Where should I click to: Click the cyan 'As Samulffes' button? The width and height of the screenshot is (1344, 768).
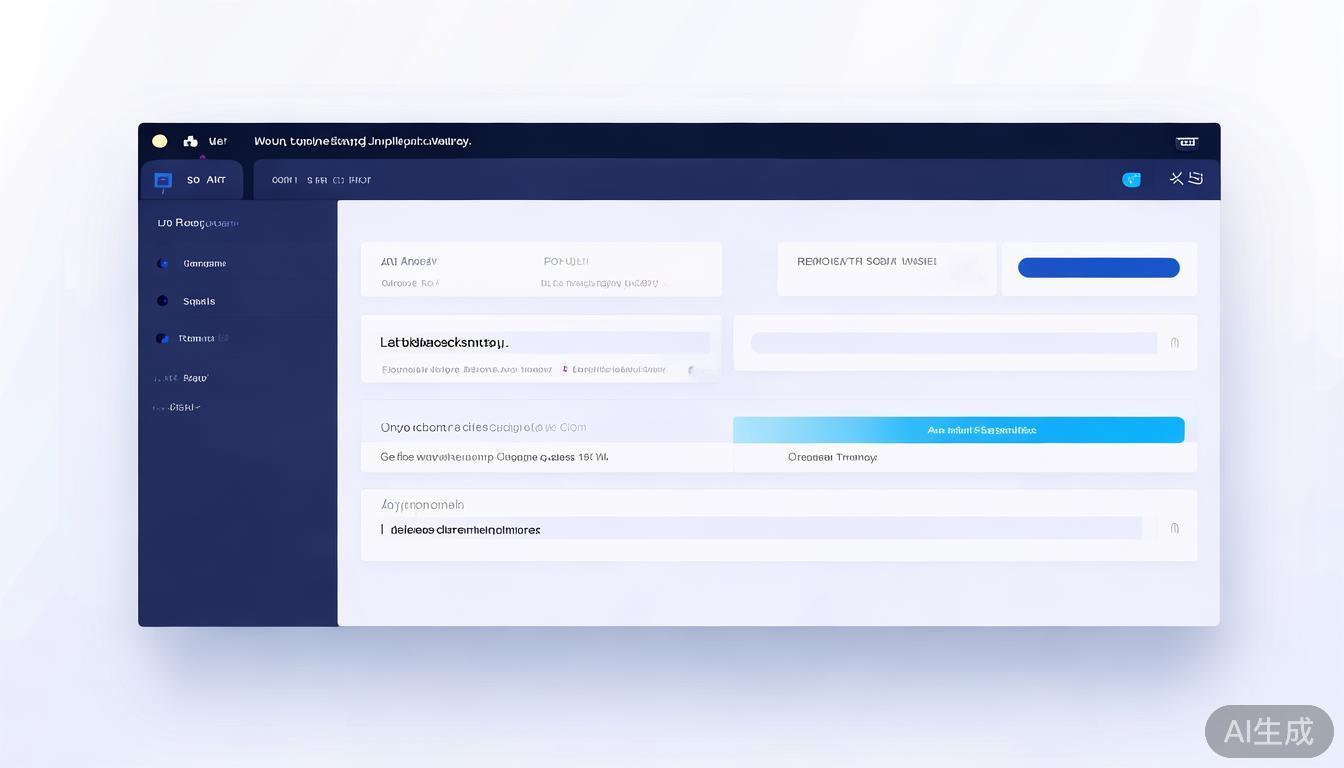point(959,429)
